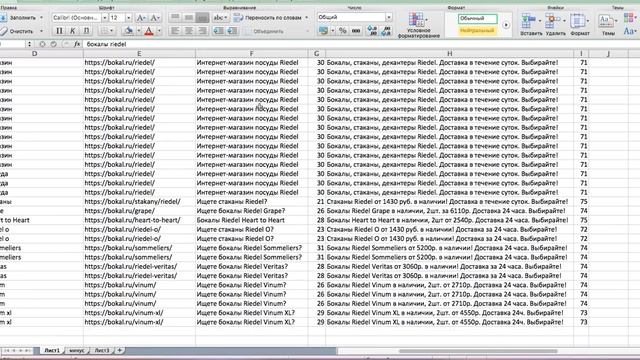Click Format cells (Формат) icon
The image size is (640, 360).
click(x=578, y=20)
